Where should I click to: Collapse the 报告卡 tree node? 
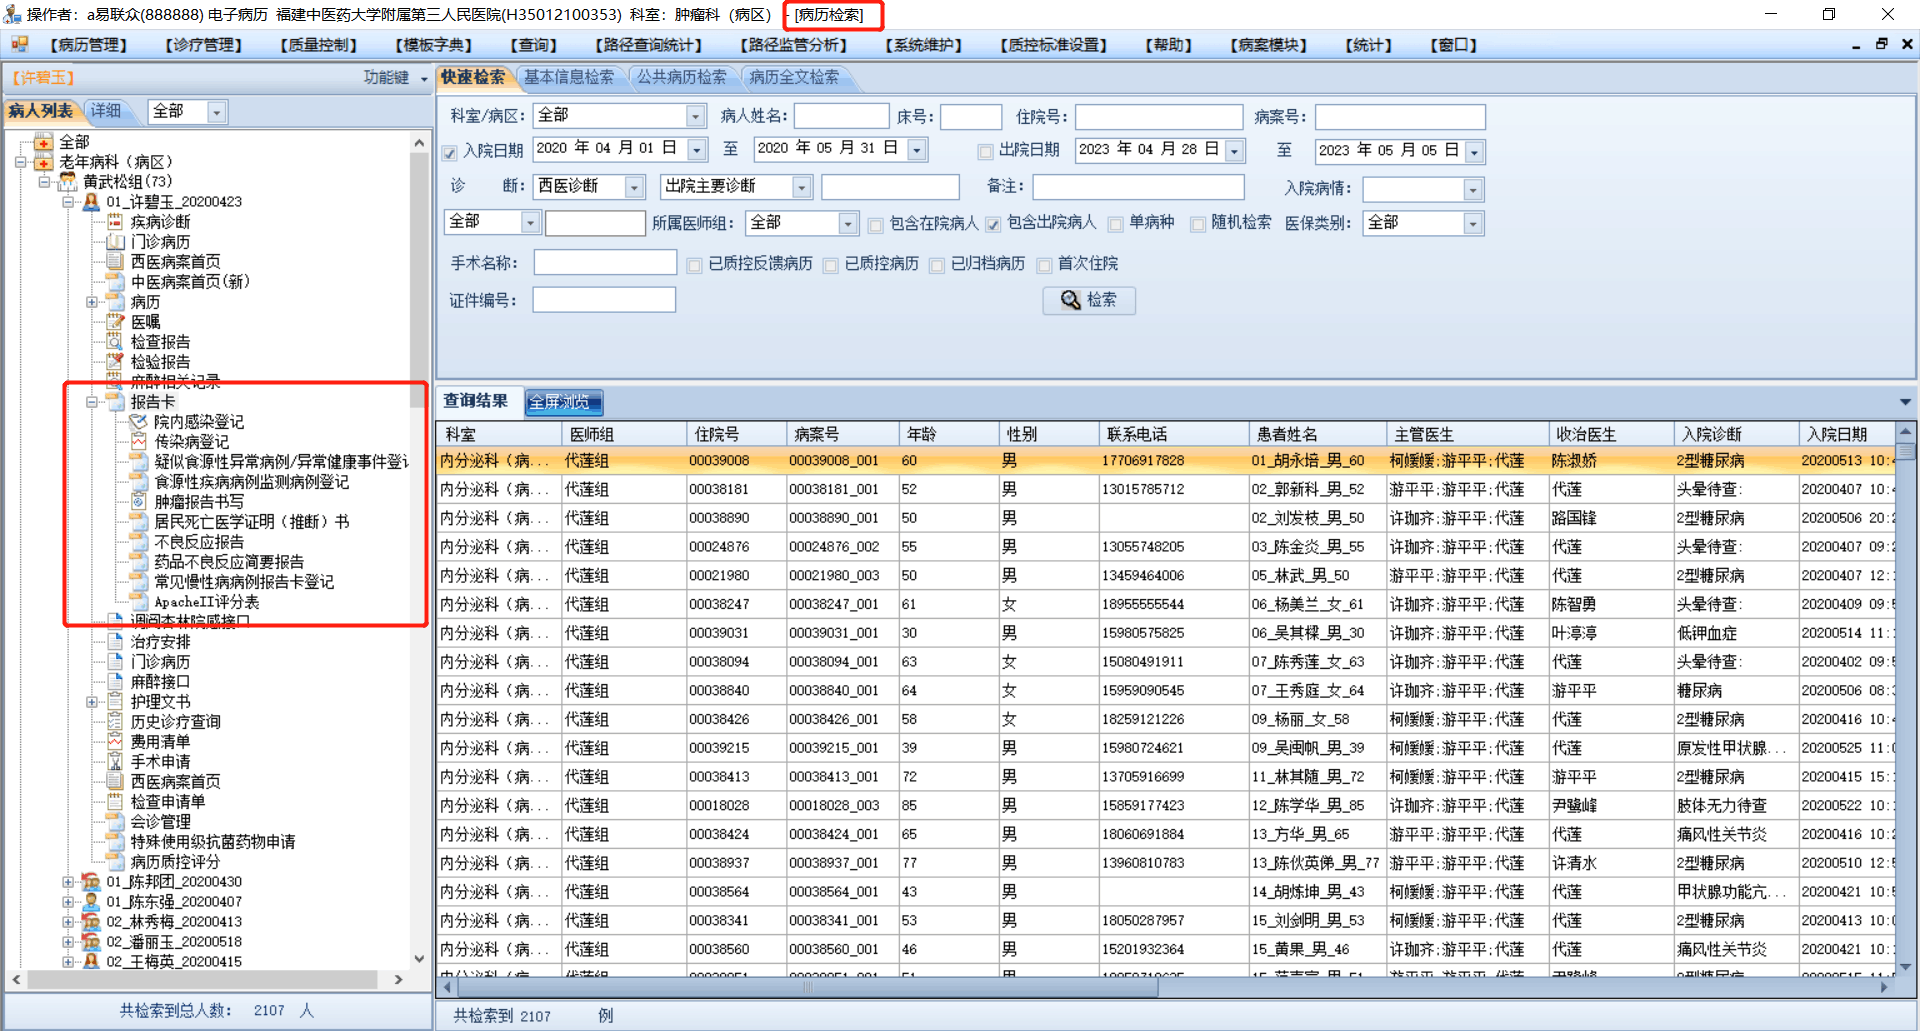(x=92, y=402)
